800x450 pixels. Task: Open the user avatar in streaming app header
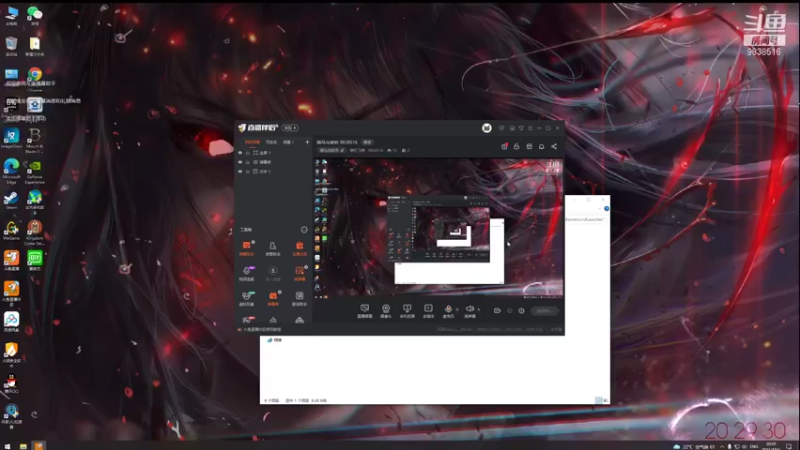point(486,128)
